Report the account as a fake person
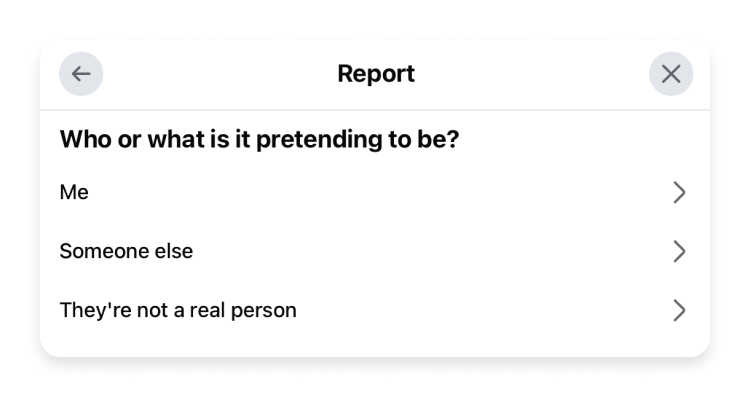 tap(375, 310)
